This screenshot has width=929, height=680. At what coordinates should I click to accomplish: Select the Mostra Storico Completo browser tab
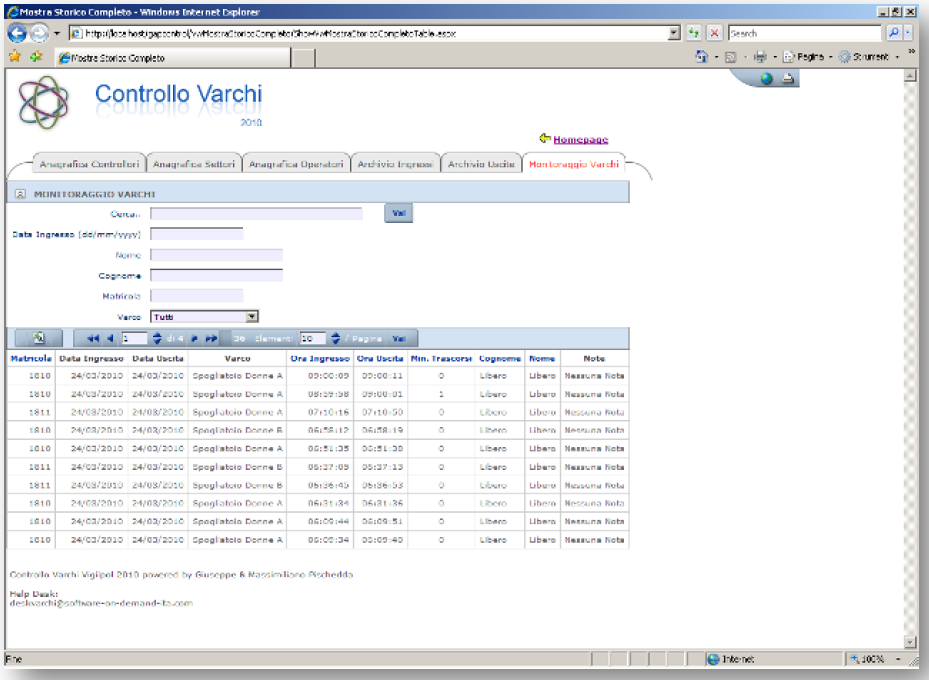click(x=173, y=57)
